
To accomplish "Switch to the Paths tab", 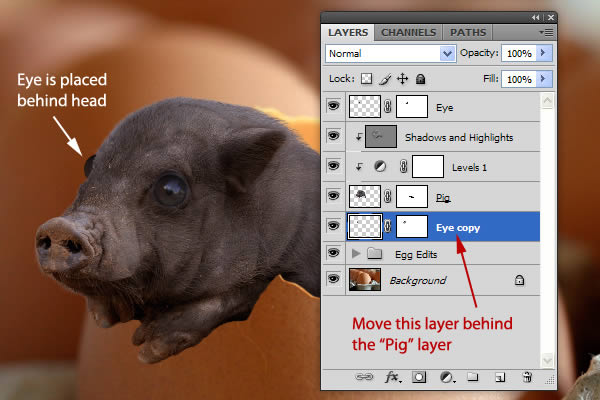I will point(468,33).
